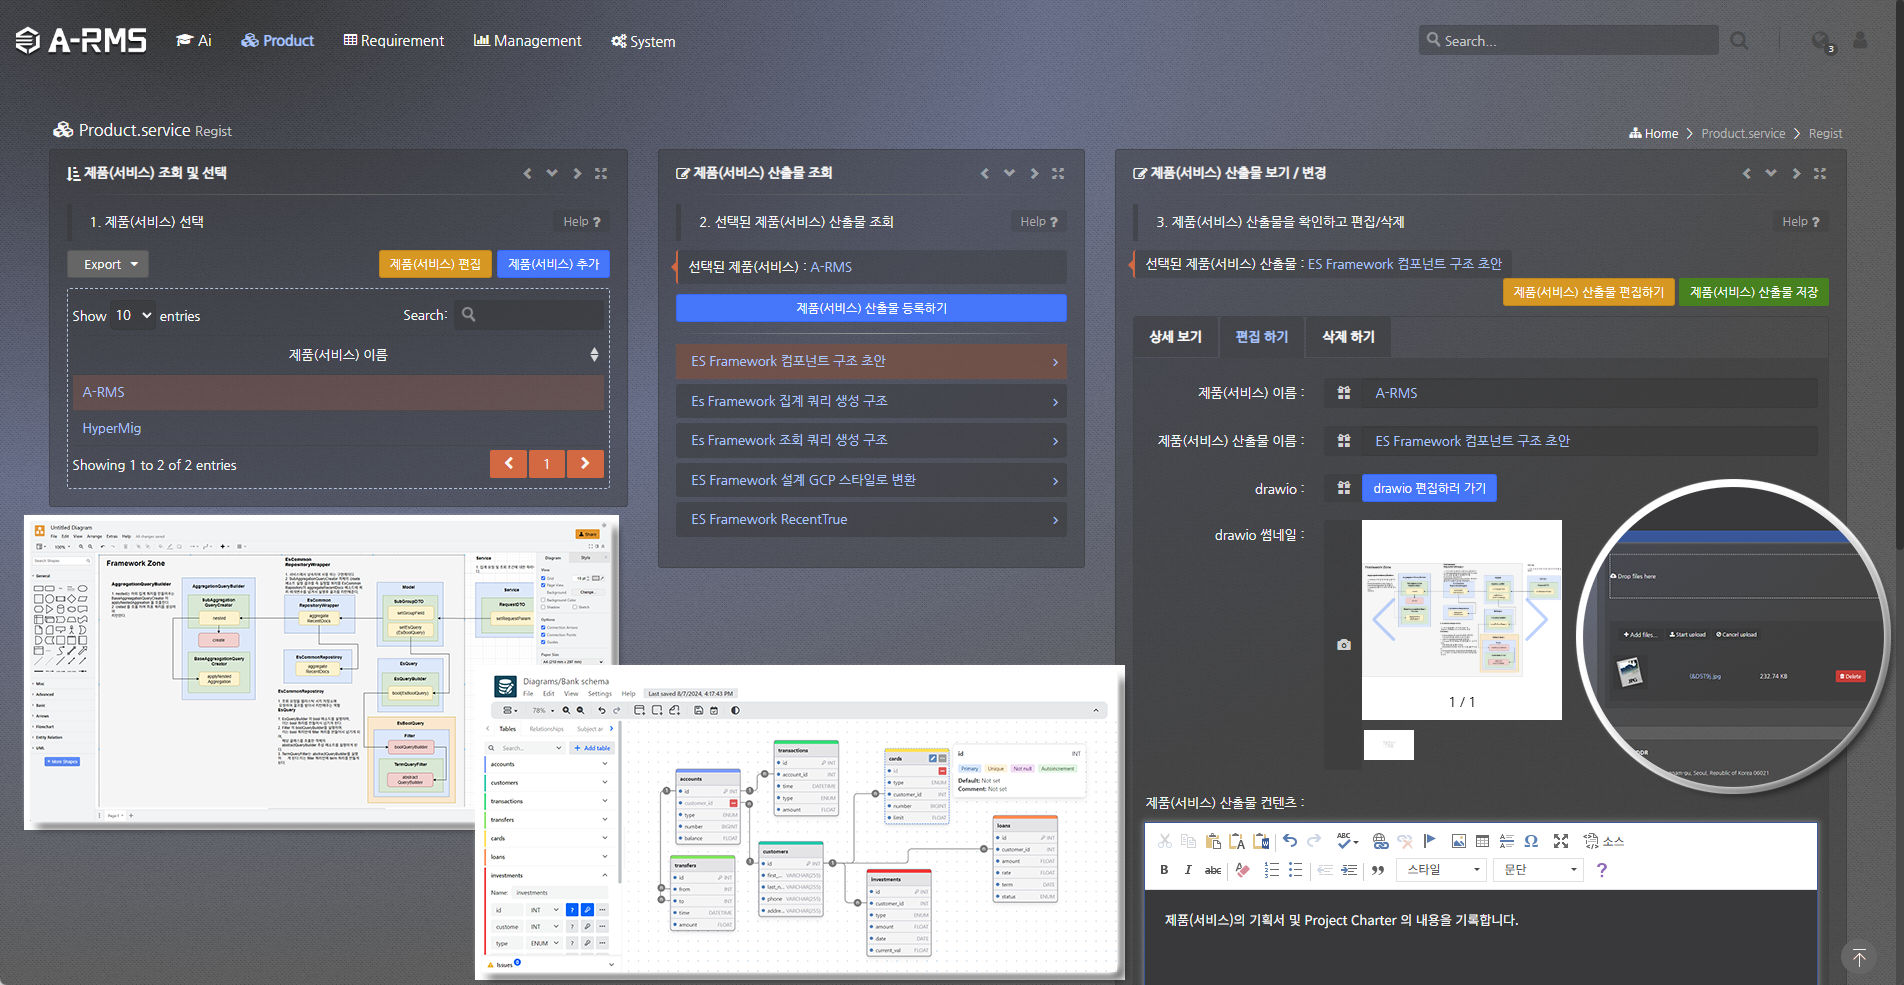
Task: Click the insert table icon
Action: click(1482, 841)
